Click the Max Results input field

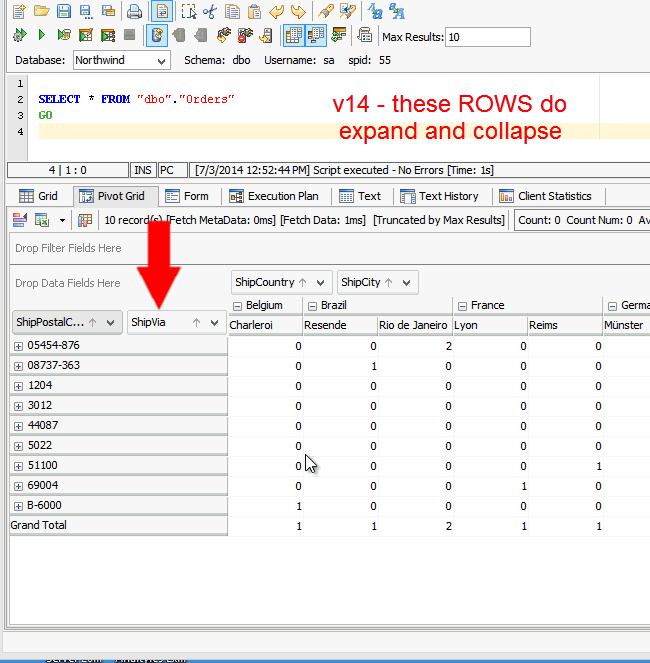click(487, 37)
